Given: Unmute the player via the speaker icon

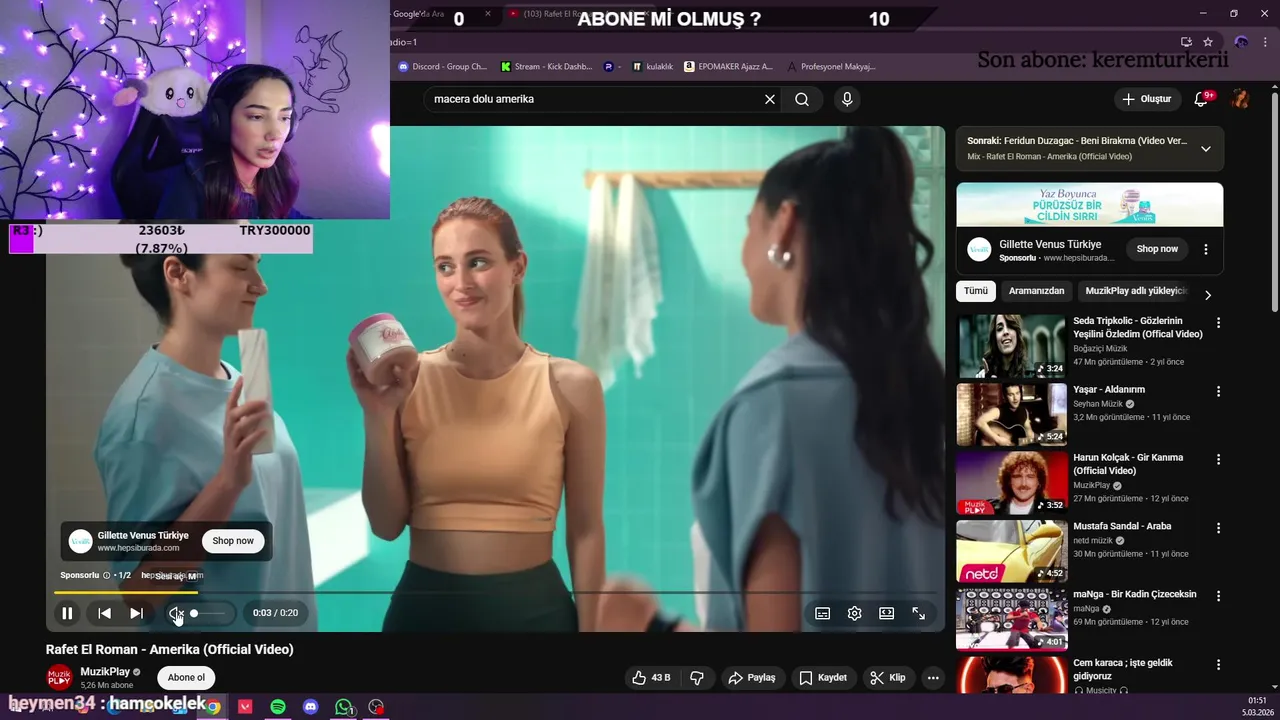Looking at the screenshot, I should tap(176, 613).
